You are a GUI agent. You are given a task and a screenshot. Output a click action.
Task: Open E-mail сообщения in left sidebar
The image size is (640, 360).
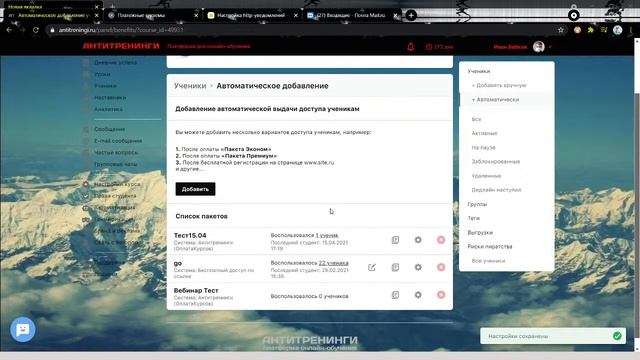coord(118,141)
